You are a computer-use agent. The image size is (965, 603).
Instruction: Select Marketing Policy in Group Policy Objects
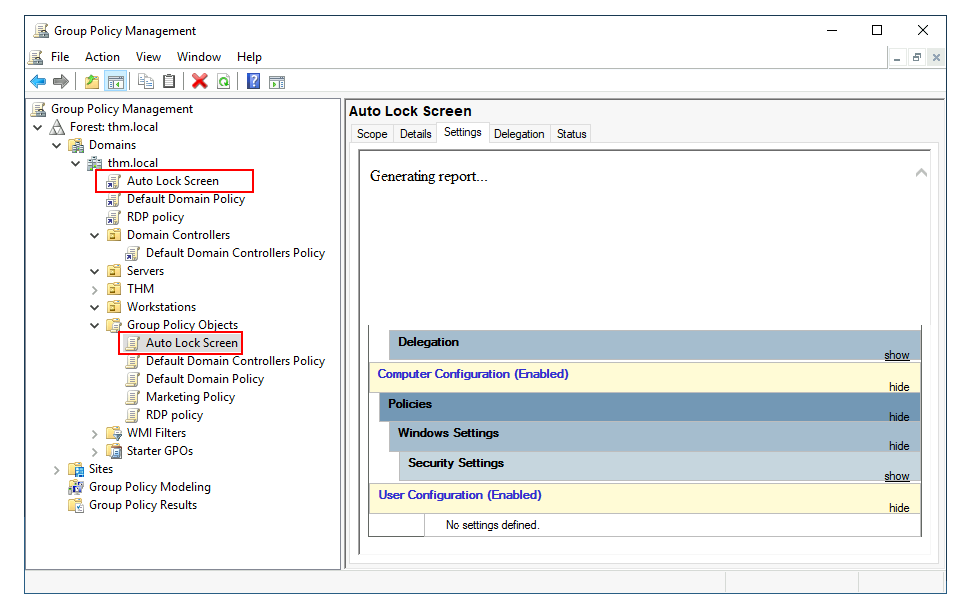190,397
